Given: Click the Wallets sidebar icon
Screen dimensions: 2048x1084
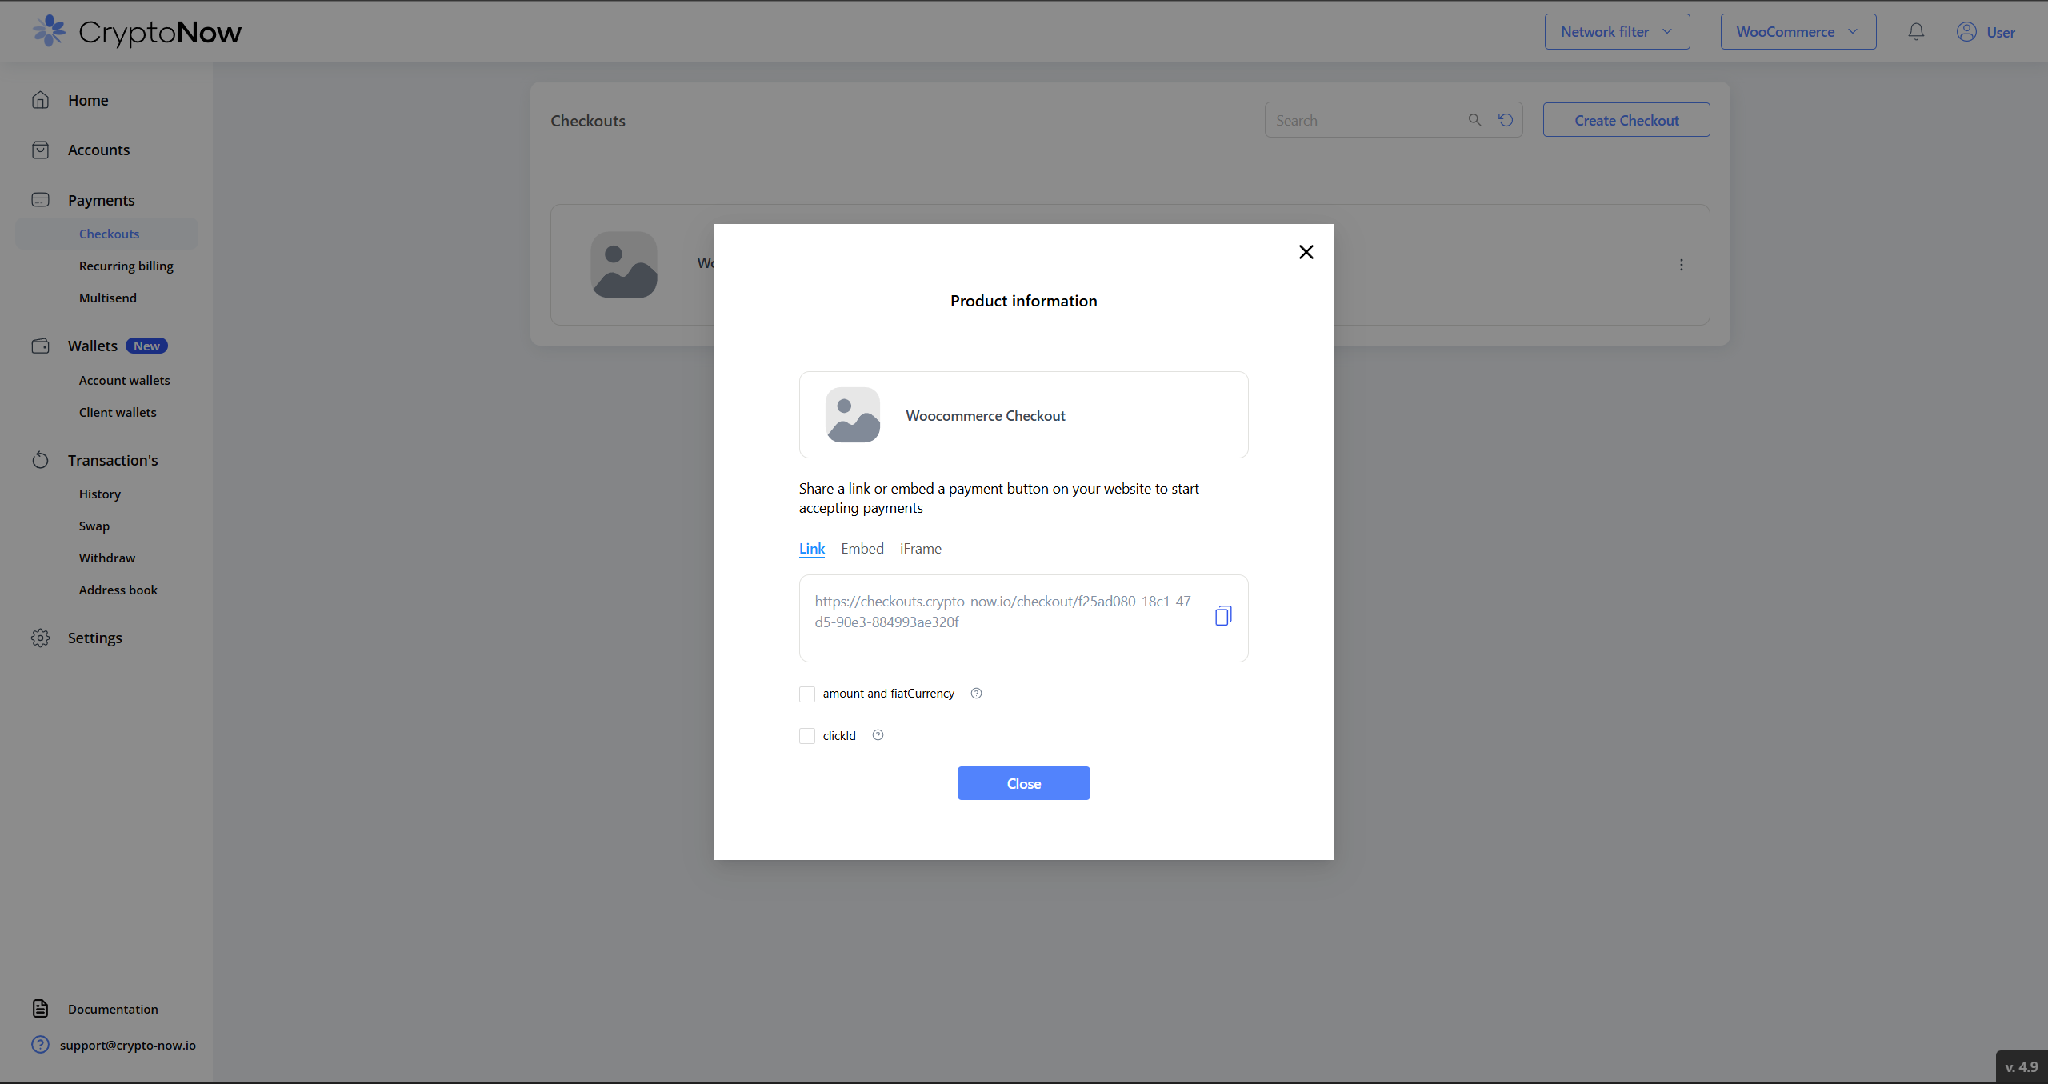Looking at the screenshot, I should [40, 346].
